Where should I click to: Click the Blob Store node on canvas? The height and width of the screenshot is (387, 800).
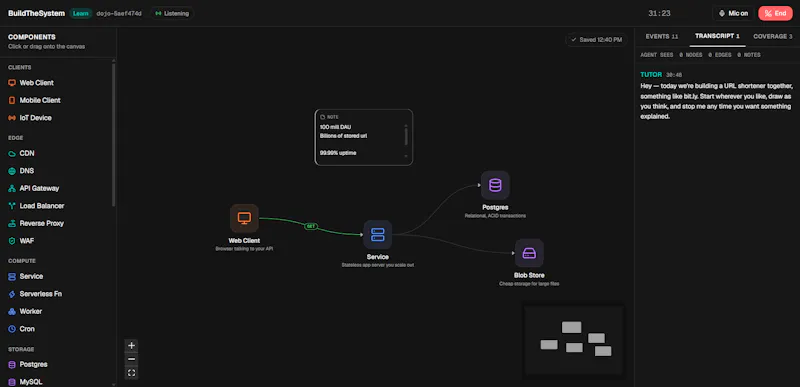[529, 253]
